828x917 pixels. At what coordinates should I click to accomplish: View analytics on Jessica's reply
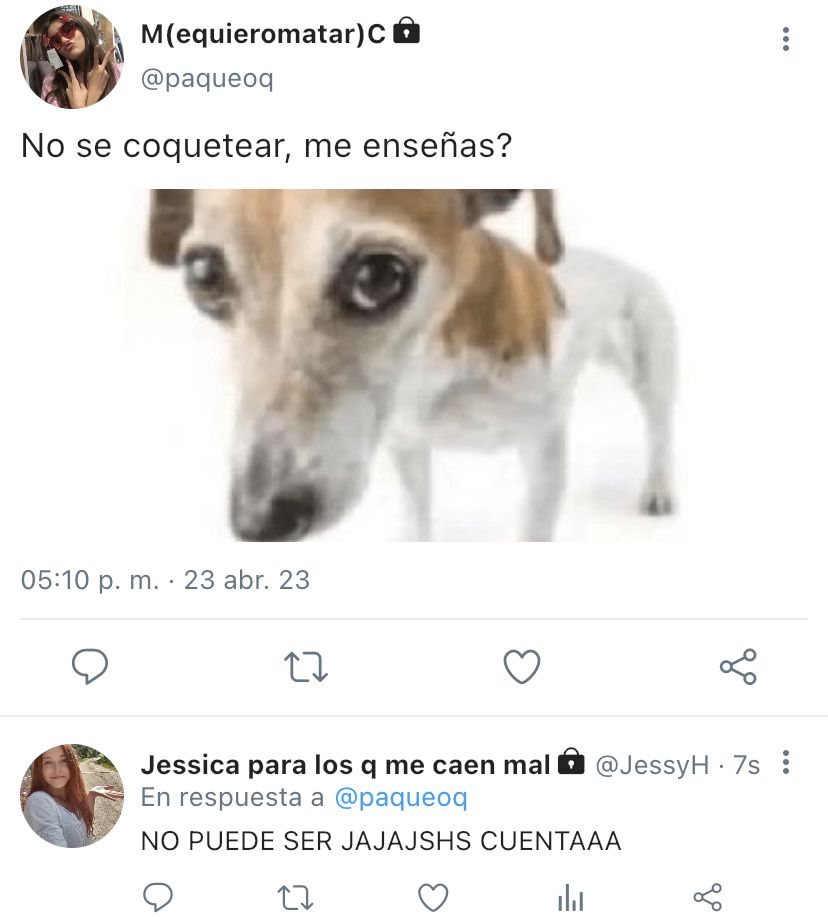point(571,898)
